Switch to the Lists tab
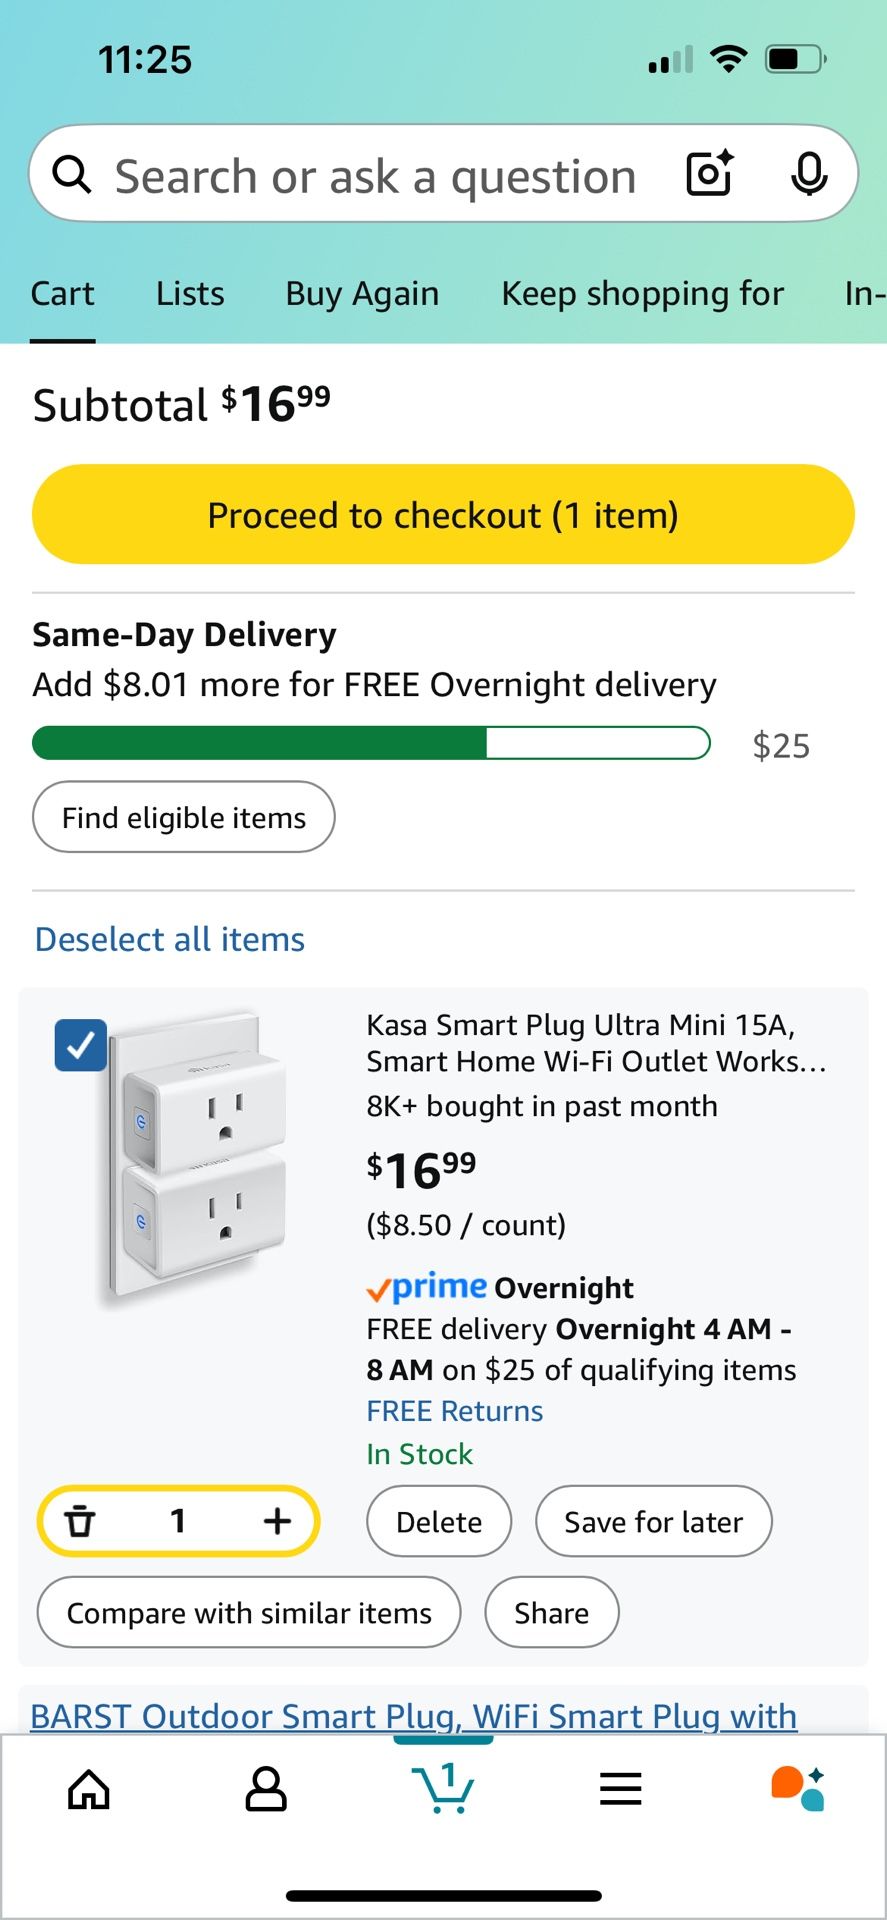Image resolution: width=887 pixels, height=1920 pixels. coord(190,294)
